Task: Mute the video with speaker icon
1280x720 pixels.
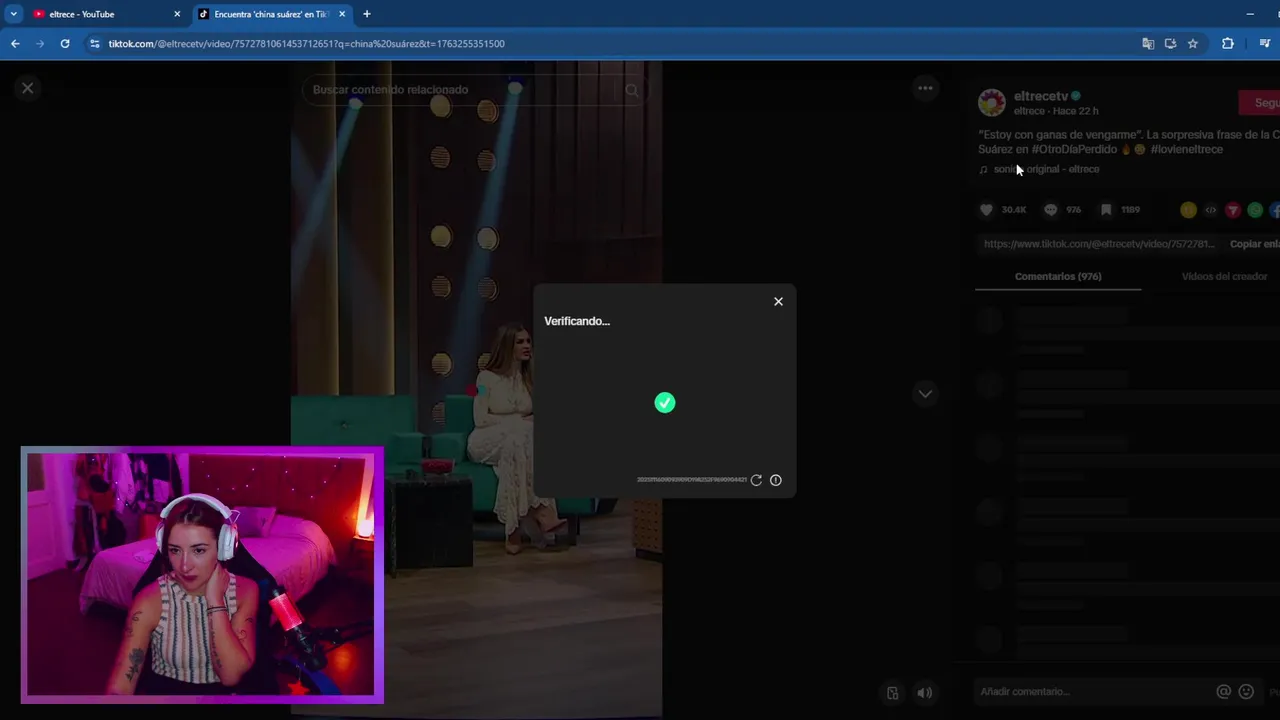Action: pyautogui.click(x=925, y=692)
